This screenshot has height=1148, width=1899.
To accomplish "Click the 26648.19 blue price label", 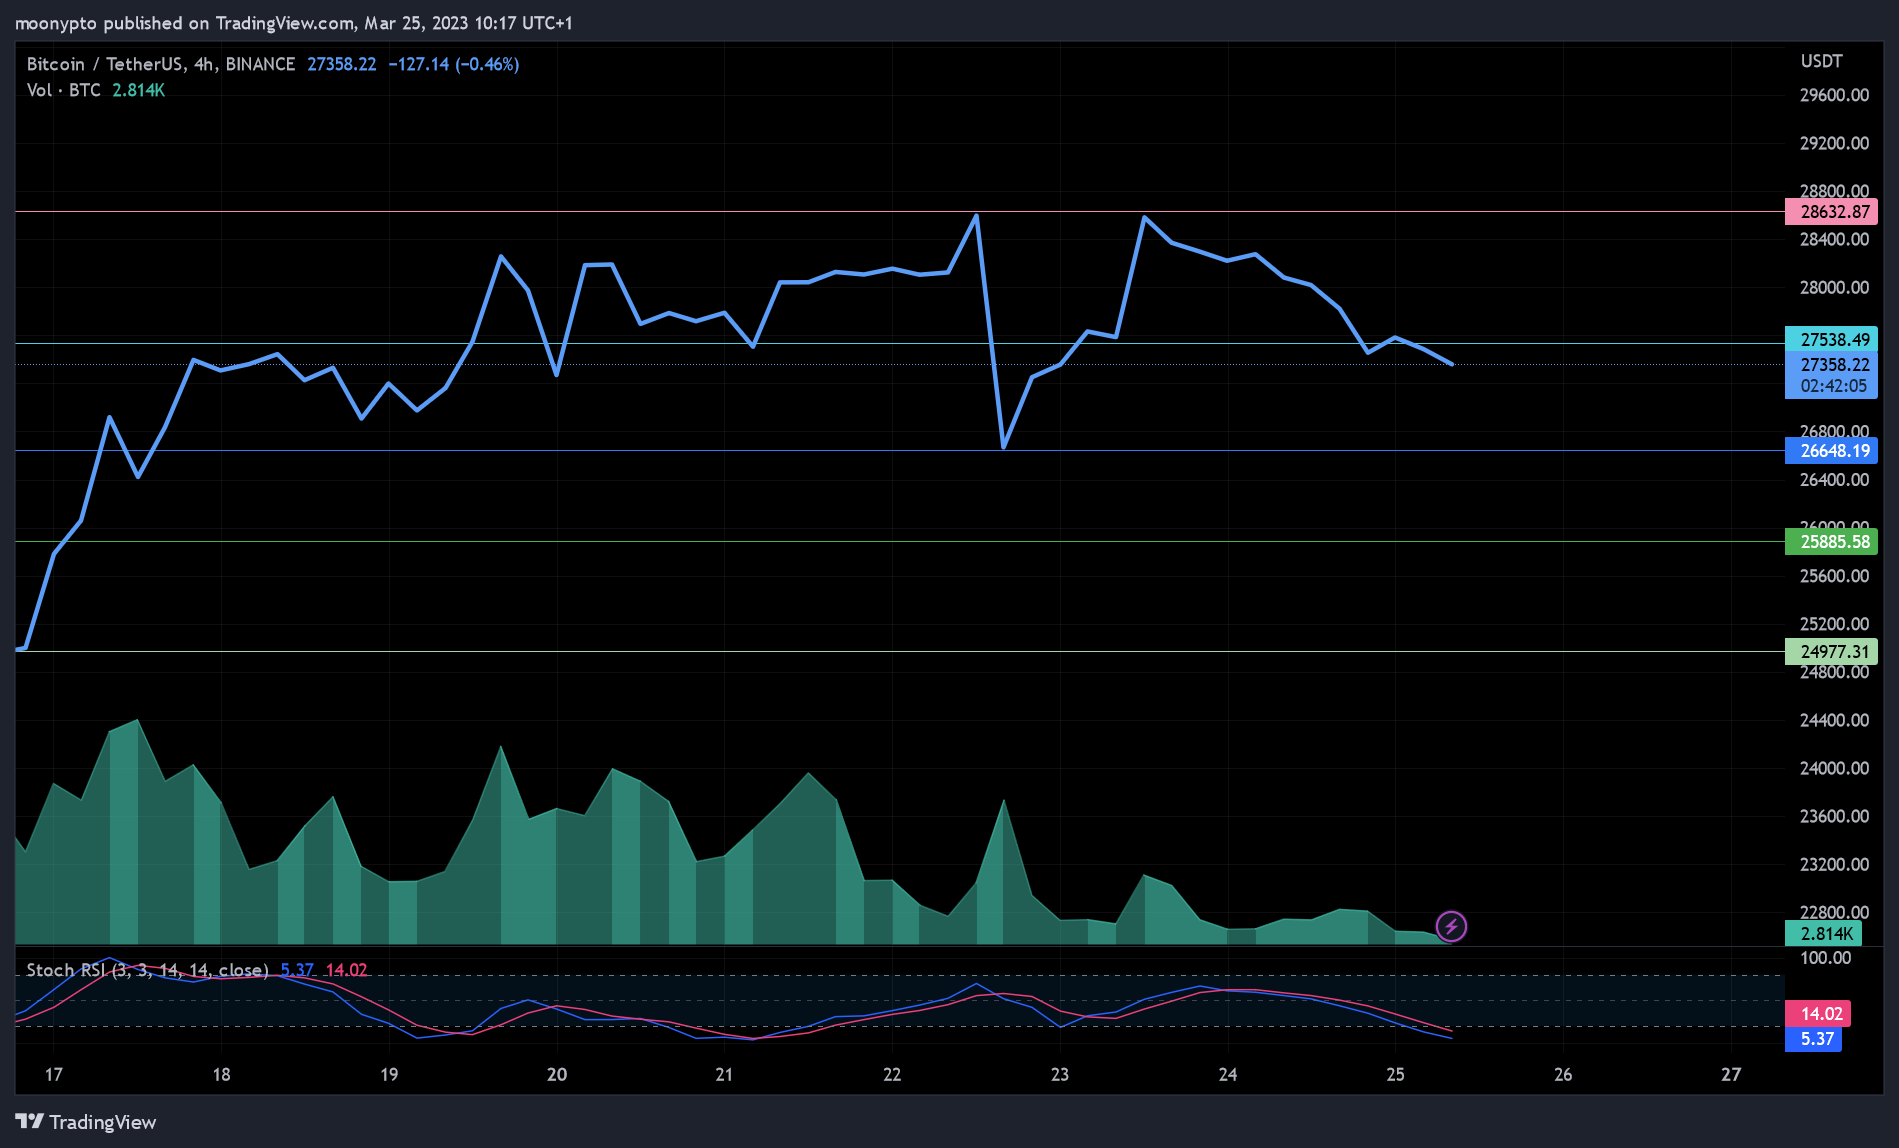I will (x=1832, y=451).
